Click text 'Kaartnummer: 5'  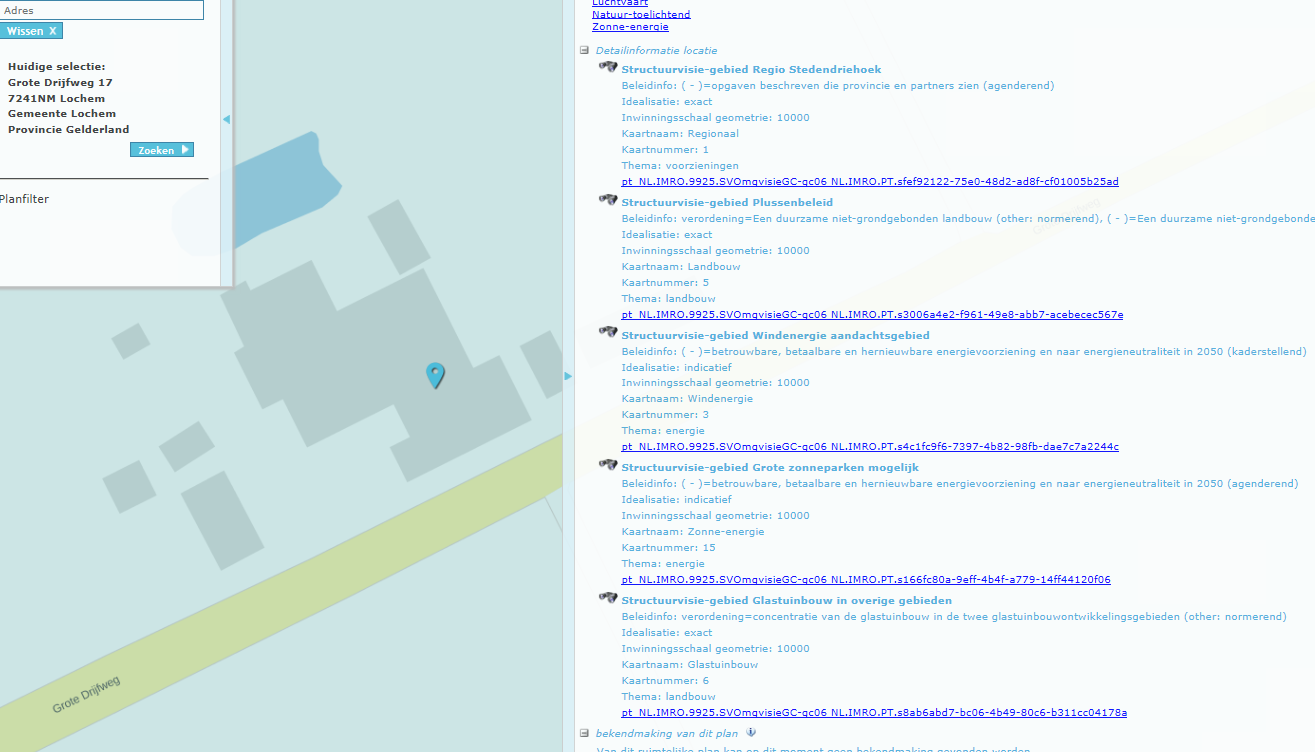point(665,283)
